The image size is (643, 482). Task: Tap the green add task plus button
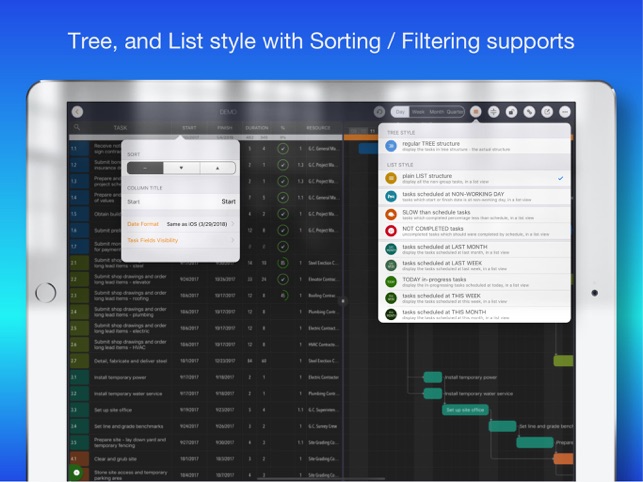click(x=76, y=473)
